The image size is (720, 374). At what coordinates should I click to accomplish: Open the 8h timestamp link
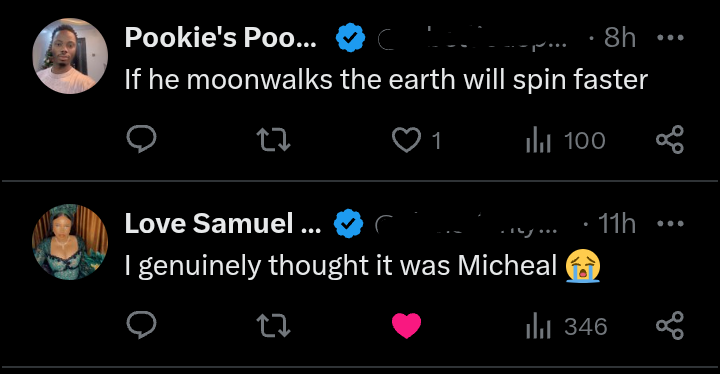[x=620, y=37]
